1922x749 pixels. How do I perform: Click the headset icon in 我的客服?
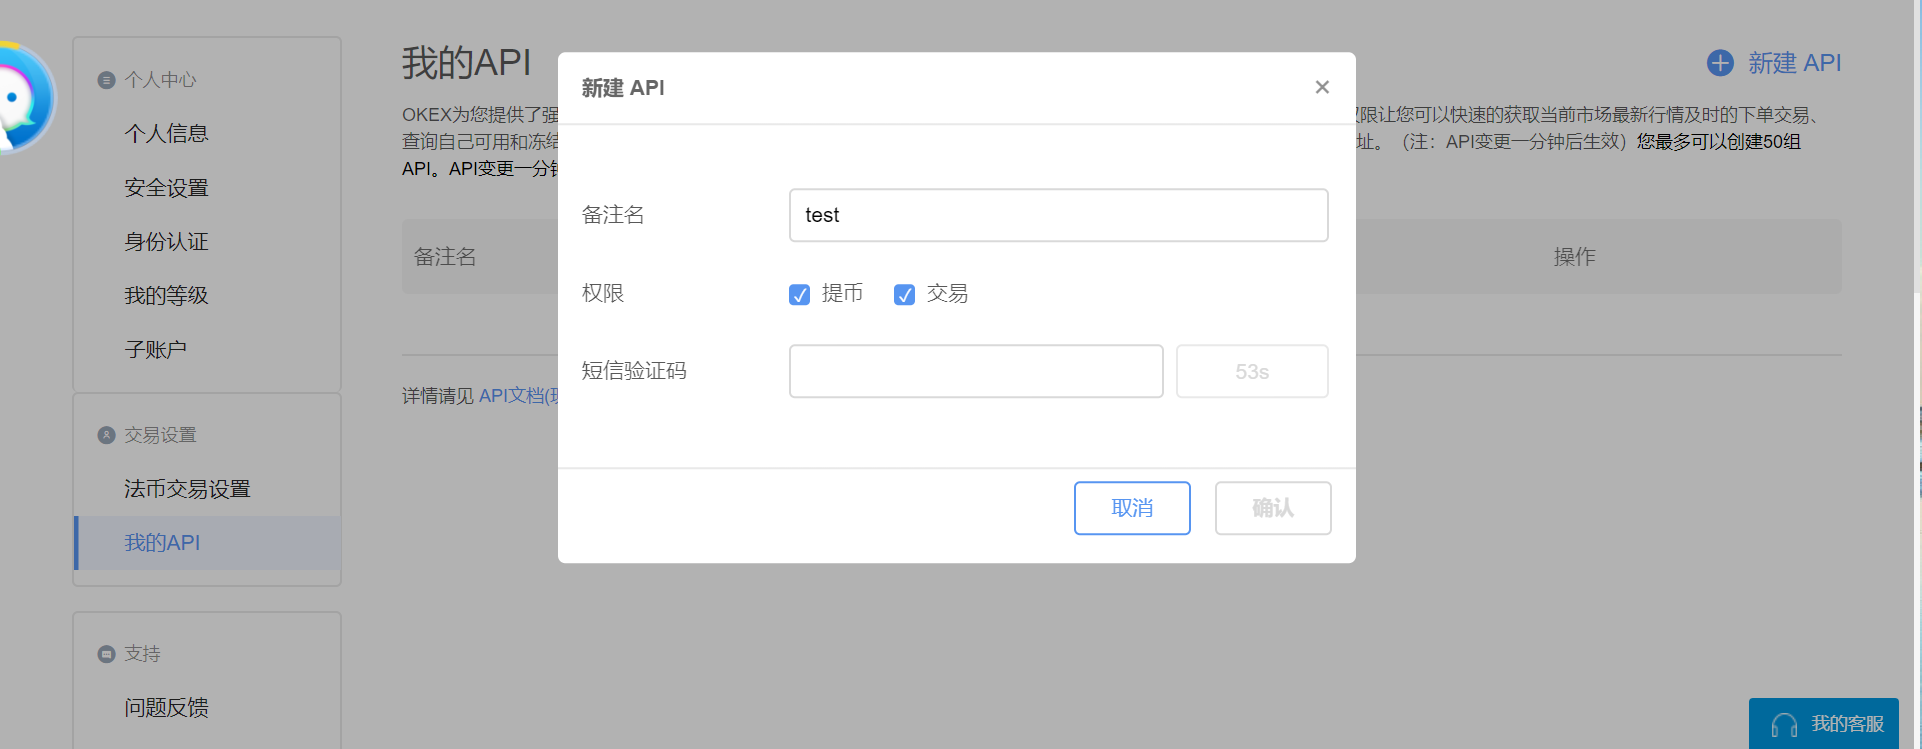[1784, 725]
